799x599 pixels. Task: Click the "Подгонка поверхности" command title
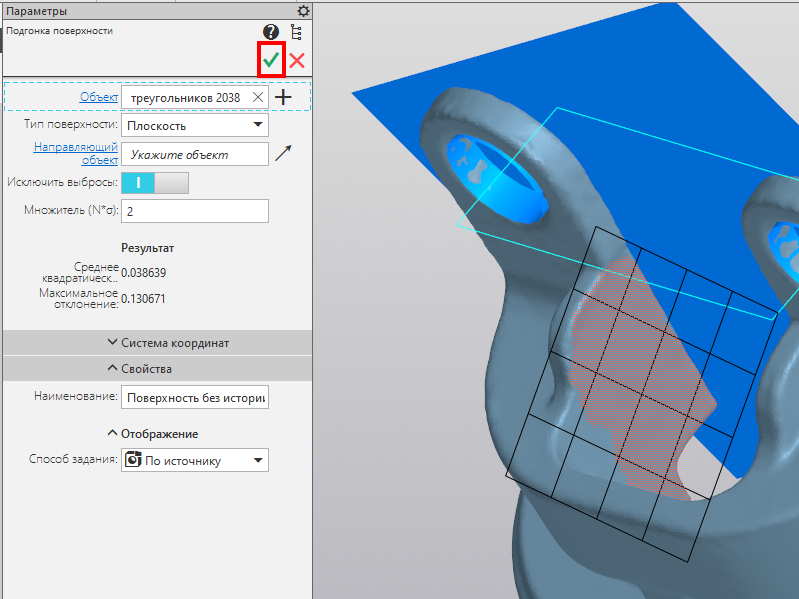click(60, 31)
